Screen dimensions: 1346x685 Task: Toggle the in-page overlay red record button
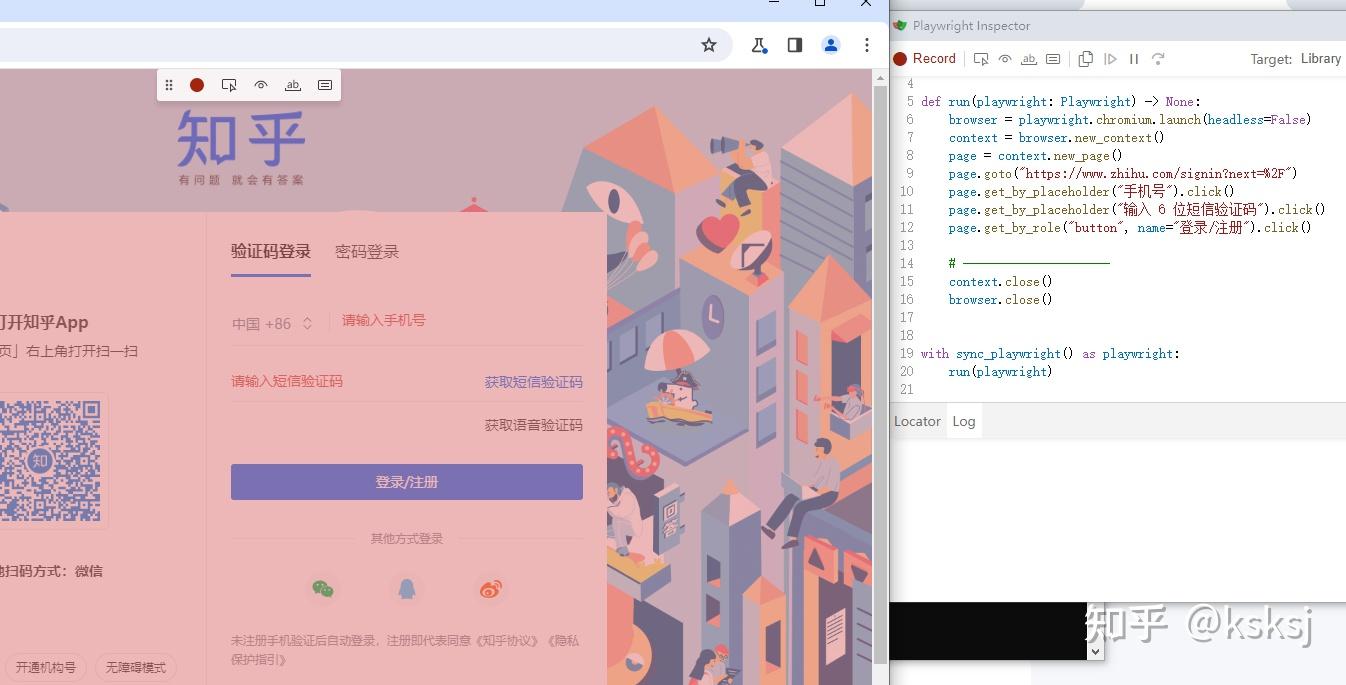pyautogui.click(x=197, y=85)
